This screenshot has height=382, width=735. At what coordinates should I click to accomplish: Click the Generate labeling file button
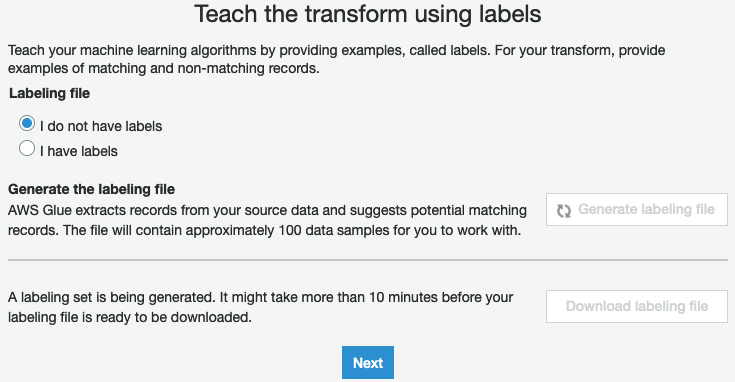click(637, 209)
